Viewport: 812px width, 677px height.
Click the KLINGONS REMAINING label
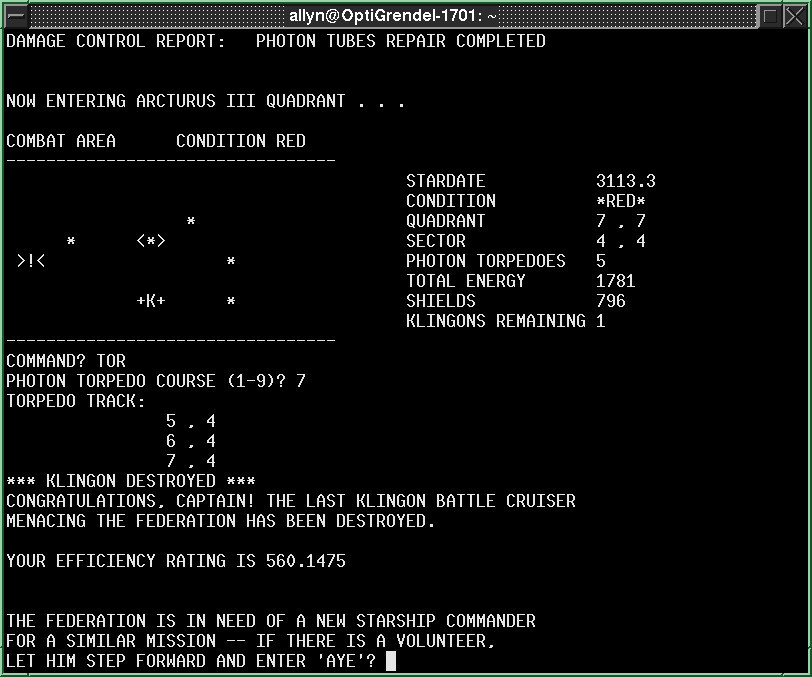point(495,321)
